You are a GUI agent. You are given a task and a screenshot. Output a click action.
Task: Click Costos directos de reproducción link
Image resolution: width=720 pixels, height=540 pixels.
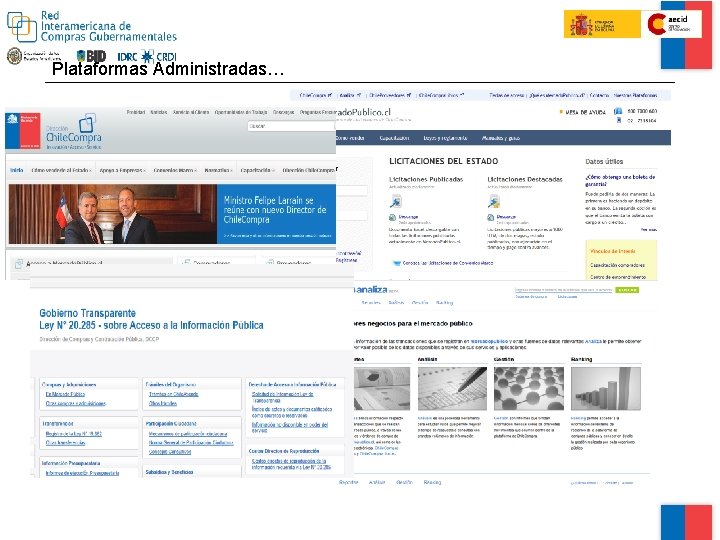291,464
